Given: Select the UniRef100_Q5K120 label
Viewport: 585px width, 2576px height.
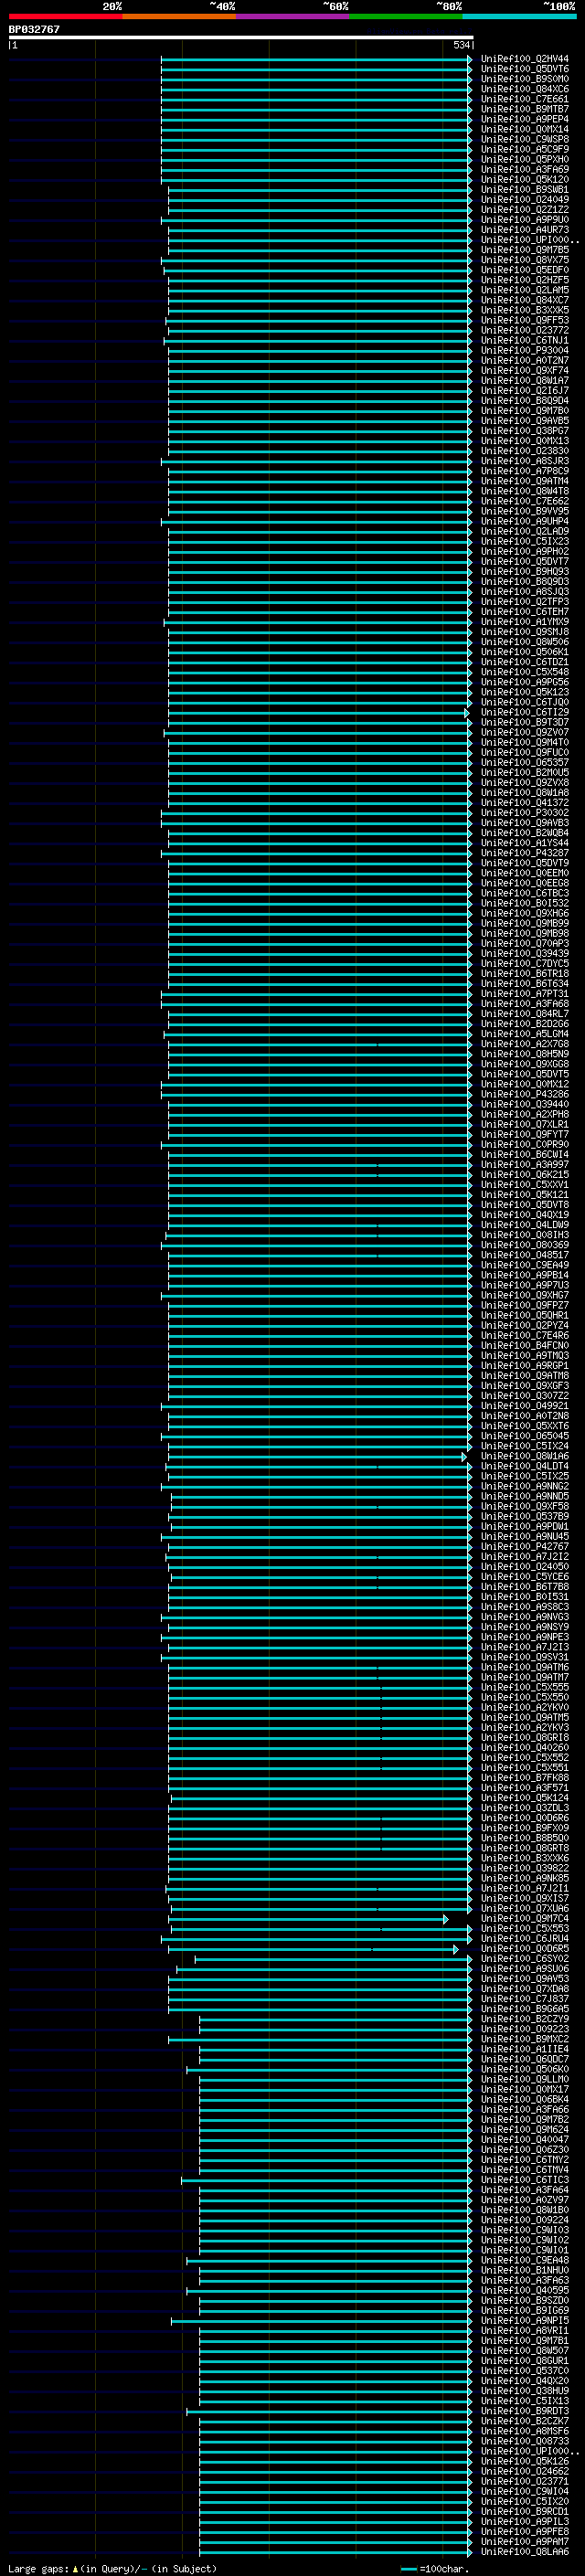Looking at the screenshot, I should pos(525,179).
